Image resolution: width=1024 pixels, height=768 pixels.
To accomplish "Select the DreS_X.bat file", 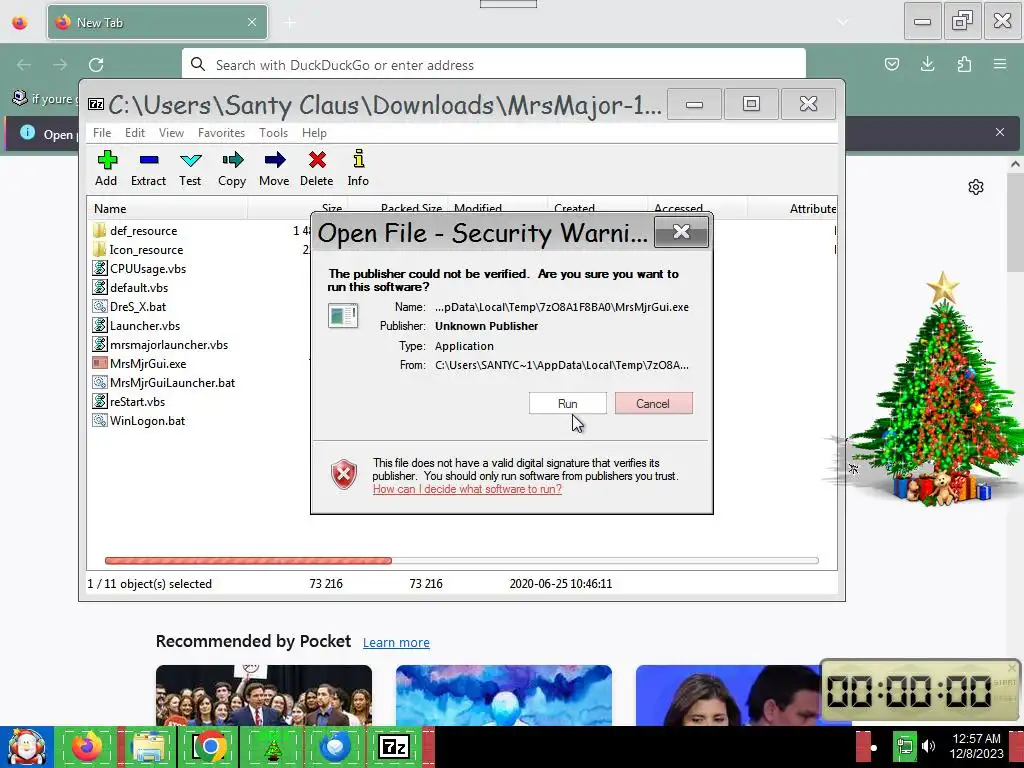I will pos(129,306).
